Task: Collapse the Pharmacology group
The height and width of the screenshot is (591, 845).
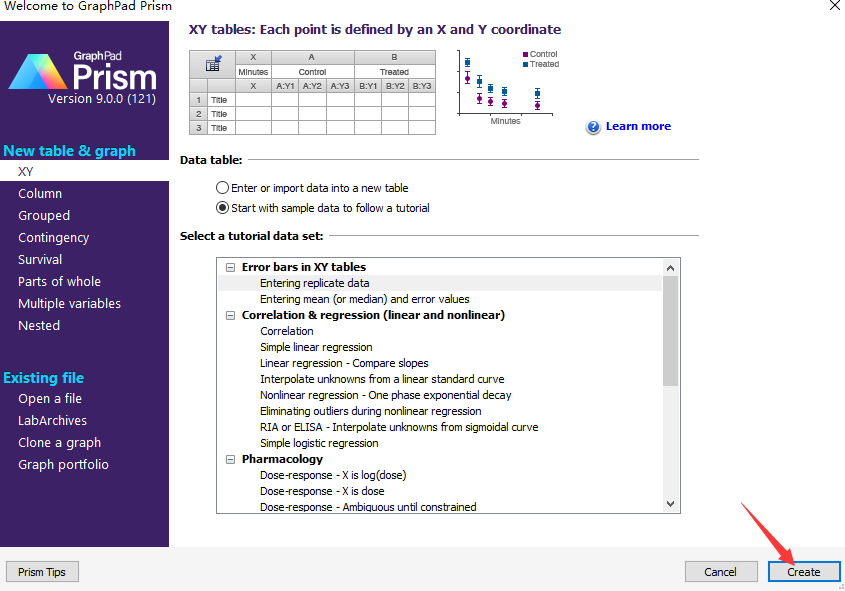Action: 231,459
